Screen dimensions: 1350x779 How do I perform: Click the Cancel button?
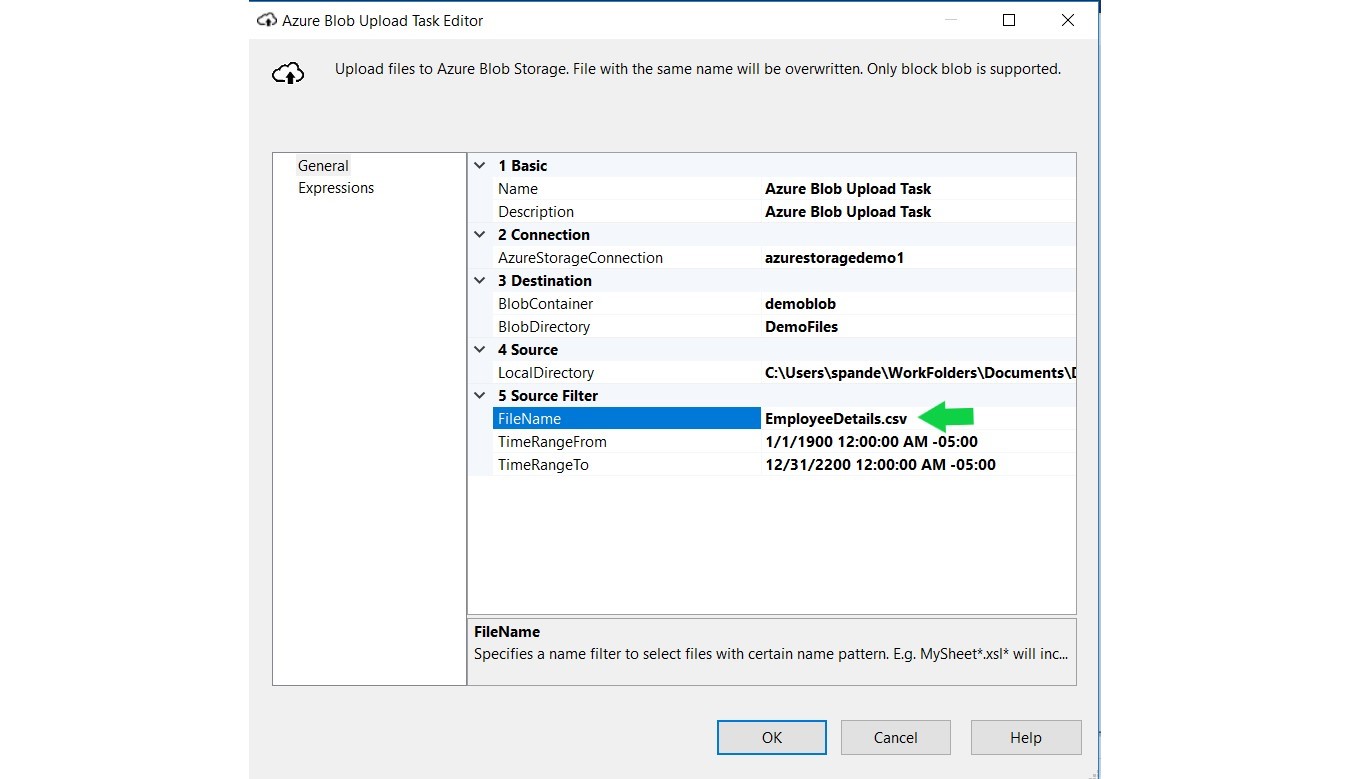(895, 738)
